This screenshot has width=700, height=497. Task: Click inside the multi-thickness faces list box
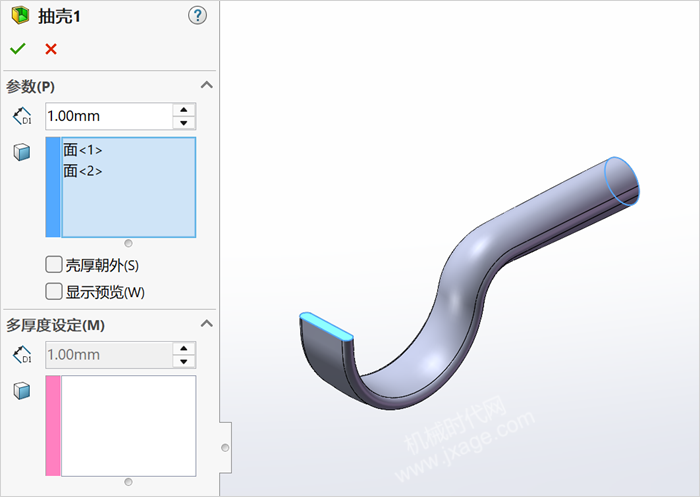[x=128, y=425]
